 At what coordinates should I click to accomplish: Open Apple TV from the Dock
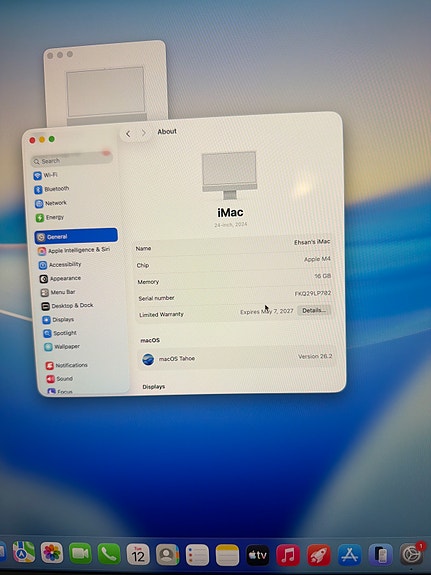pos(257,555)
